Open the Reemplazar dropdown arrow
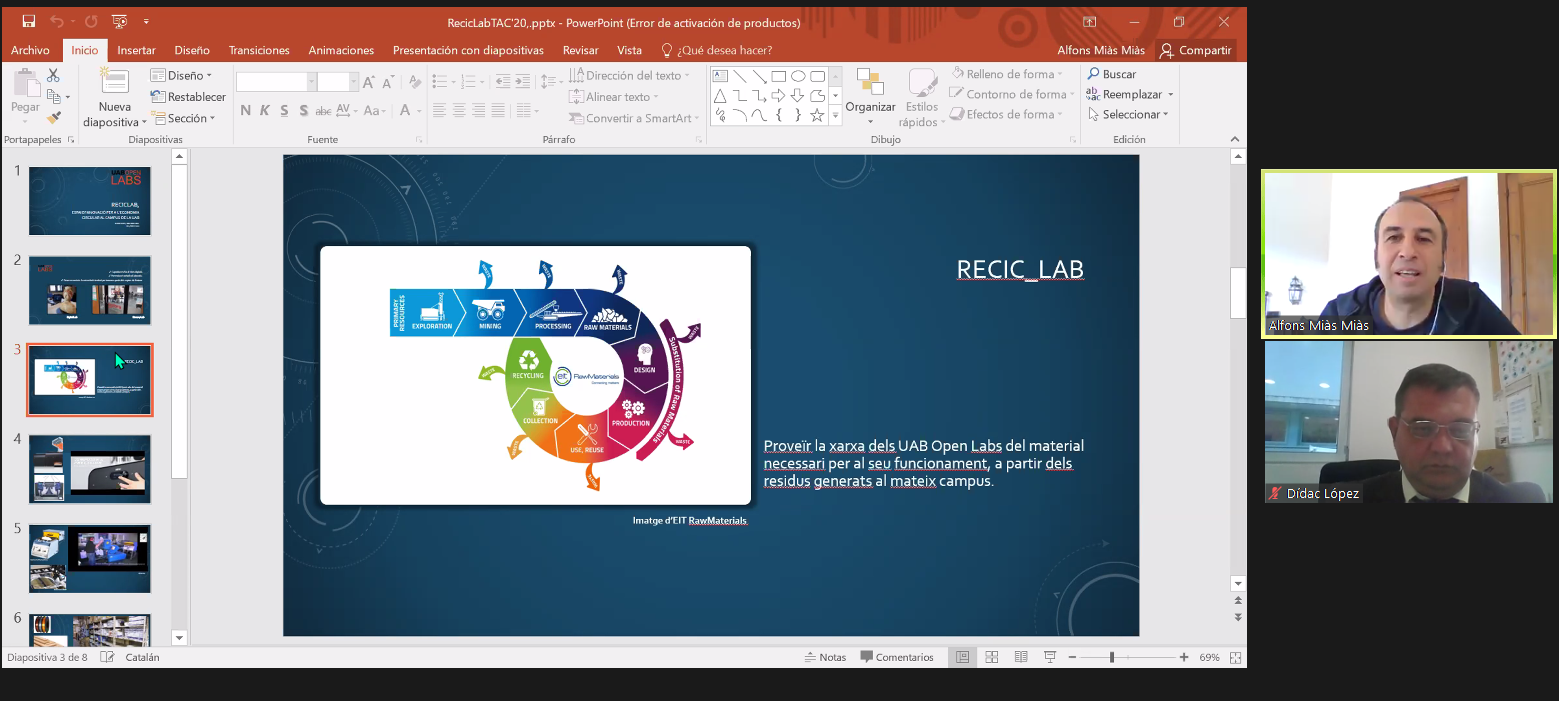1559x701 pixels. [1170, 95]
